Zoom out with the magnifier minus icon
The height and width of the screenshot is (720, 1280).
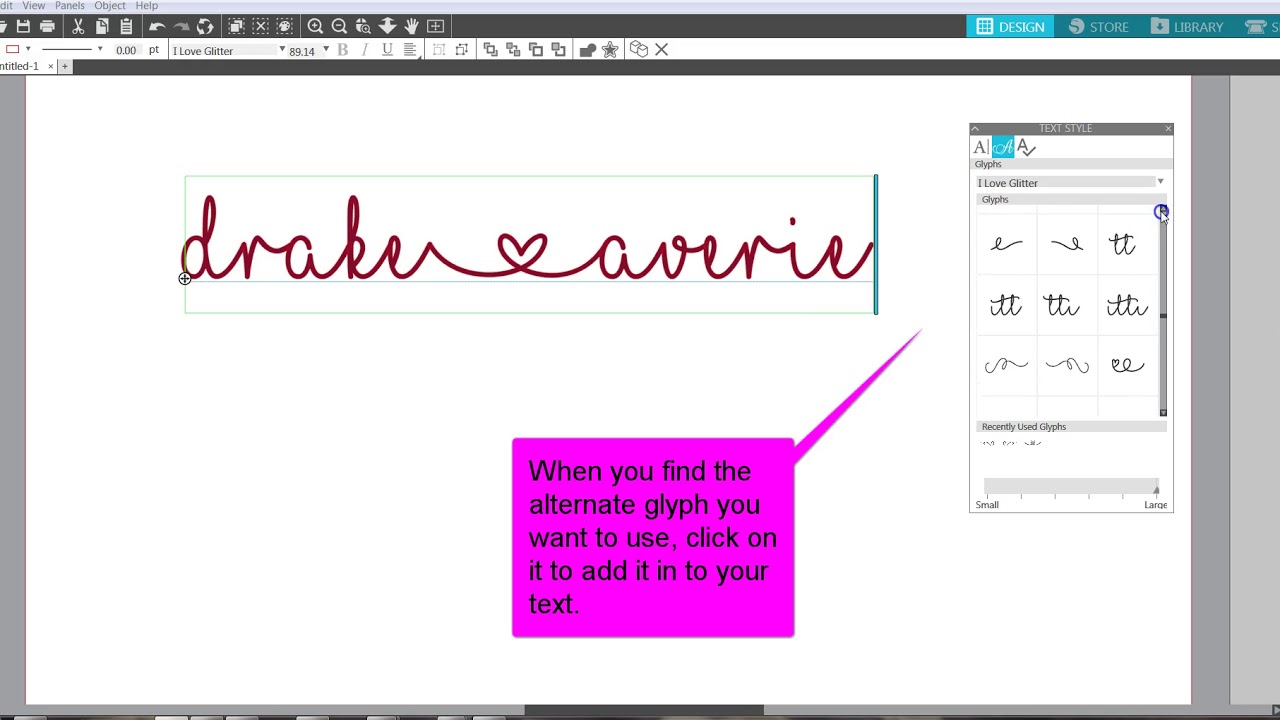click(339, 26)
